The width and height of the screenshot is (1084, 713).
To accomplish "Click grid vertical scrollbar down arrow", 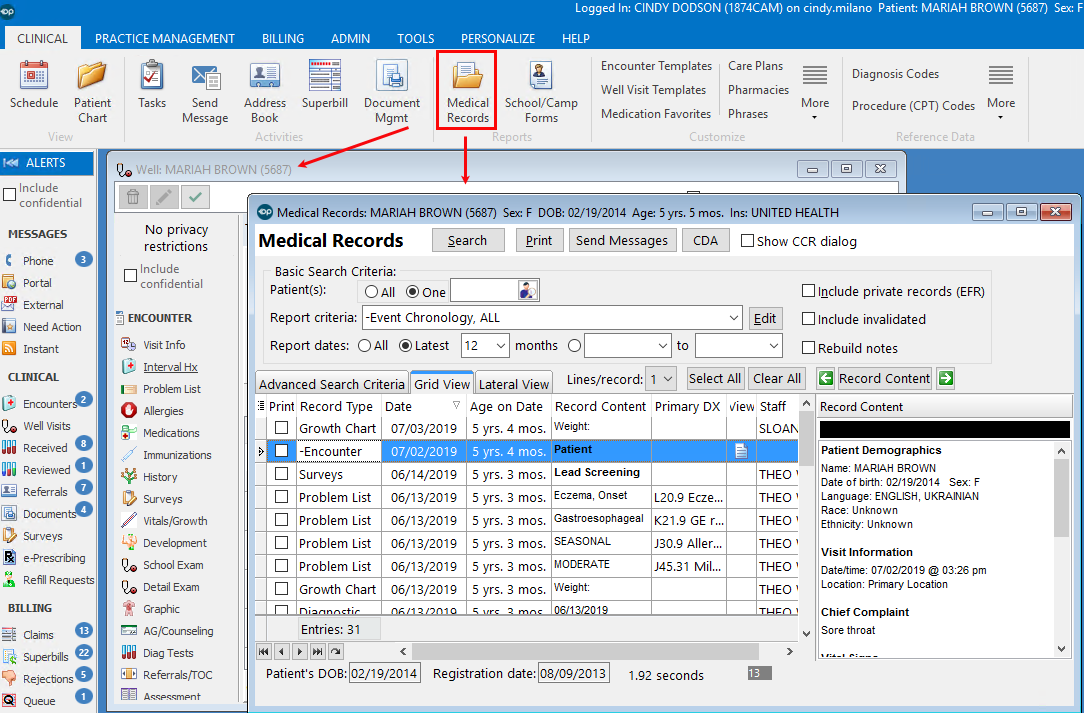I will (806, 634).
